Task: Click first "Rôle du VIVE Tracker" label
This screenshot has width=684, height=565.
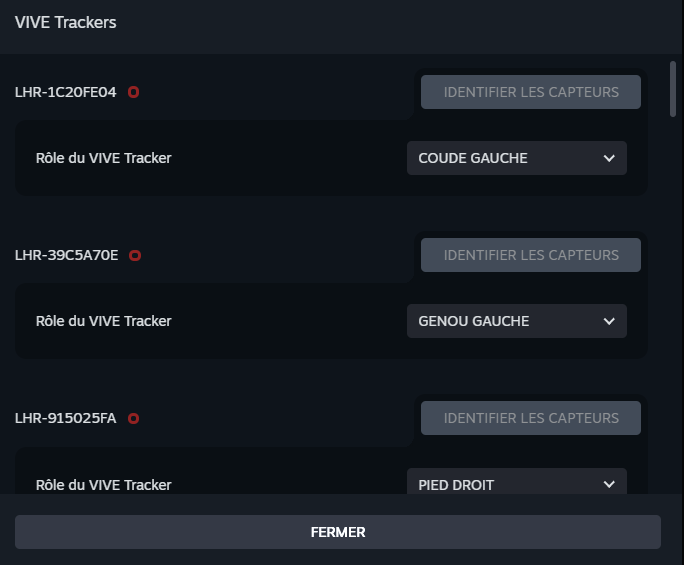Action: point(104,158)
